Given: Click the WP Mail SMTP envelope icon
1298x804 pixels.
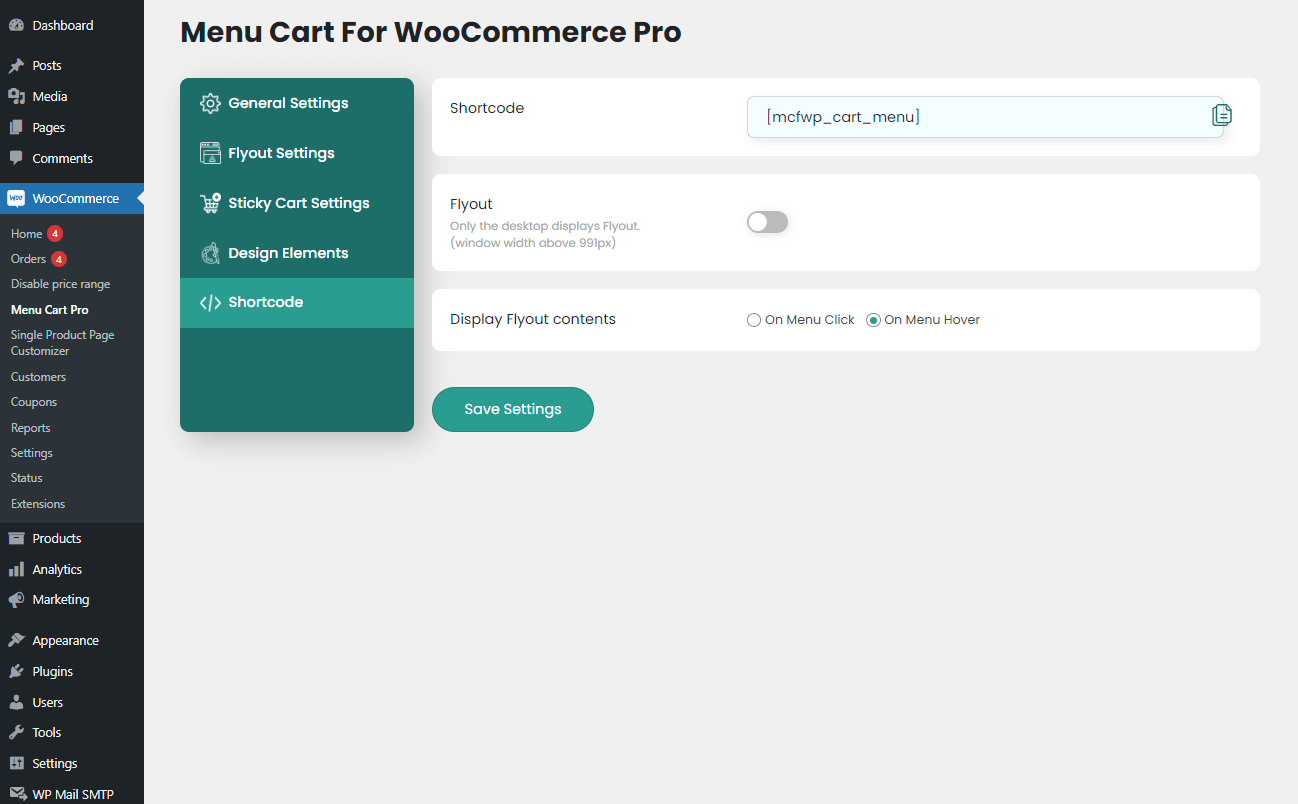Looking at the screenshot, I should tap(16, 795).
